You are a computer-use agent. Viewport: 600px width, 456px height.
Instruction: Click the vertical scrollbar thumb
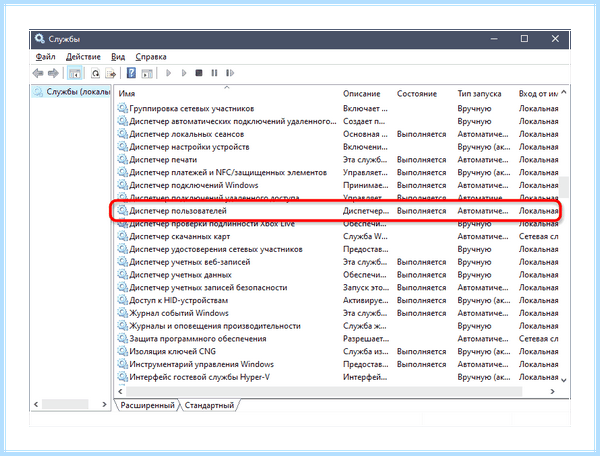564,187
